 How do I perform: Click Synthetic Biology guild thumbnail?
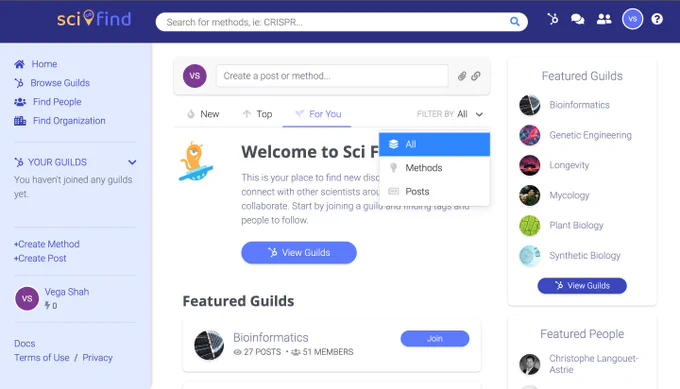(530, 255)
